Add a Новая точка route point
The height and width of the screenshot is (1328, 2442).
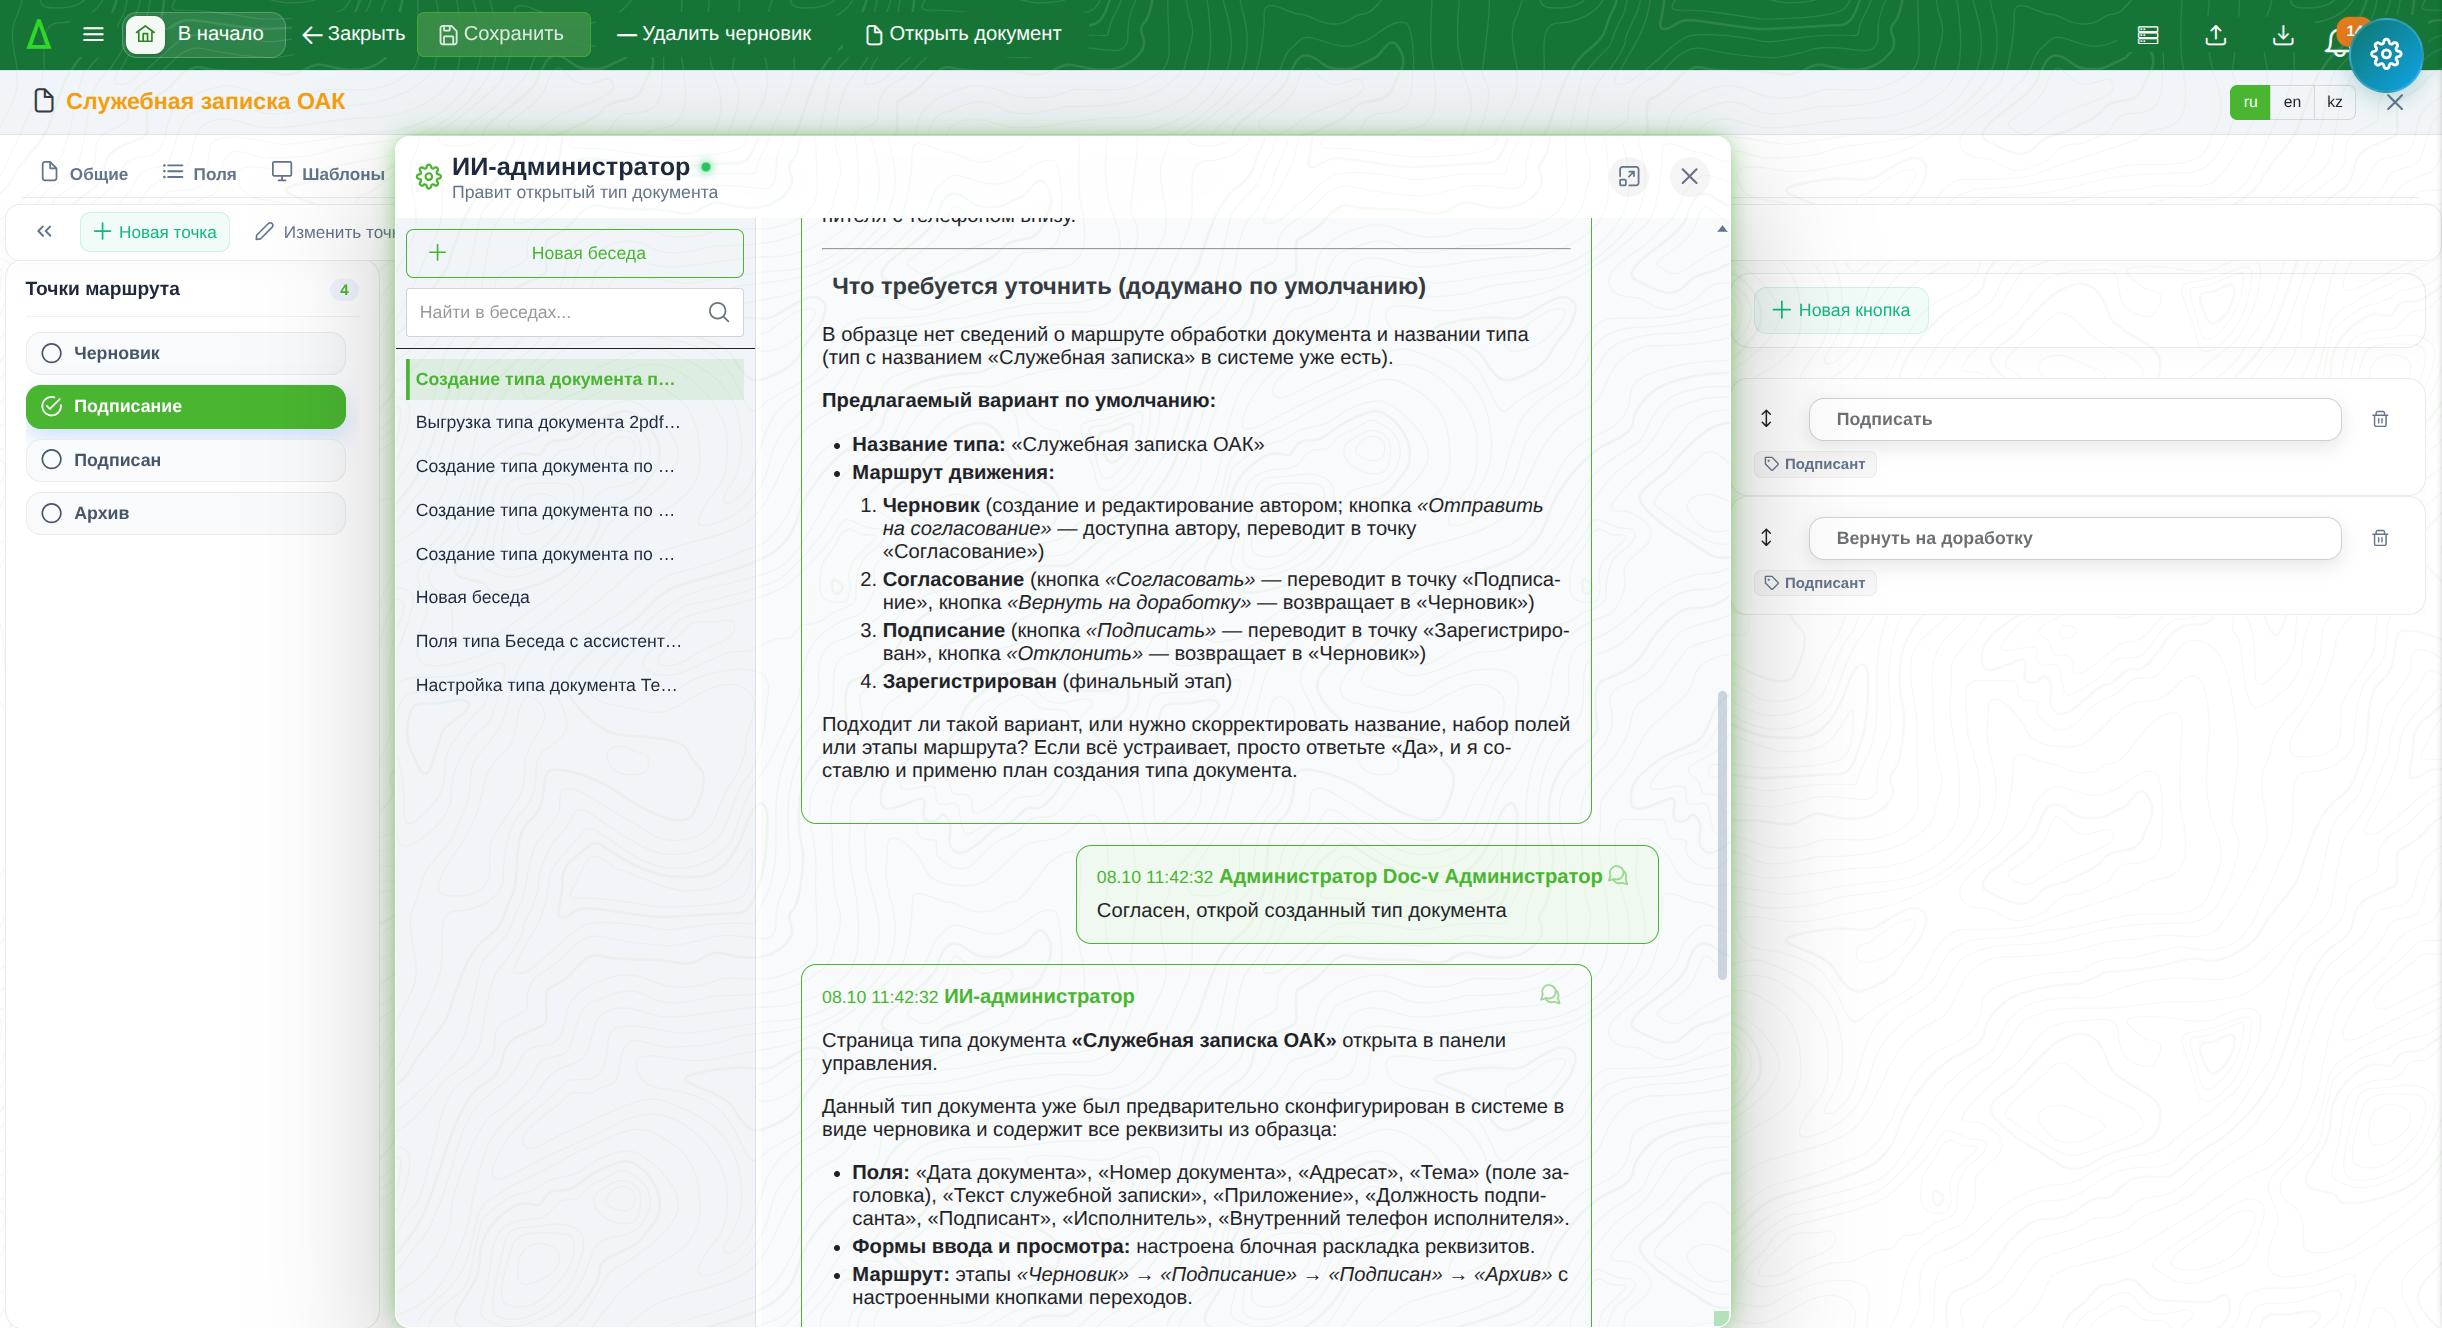tap(155, 232)
